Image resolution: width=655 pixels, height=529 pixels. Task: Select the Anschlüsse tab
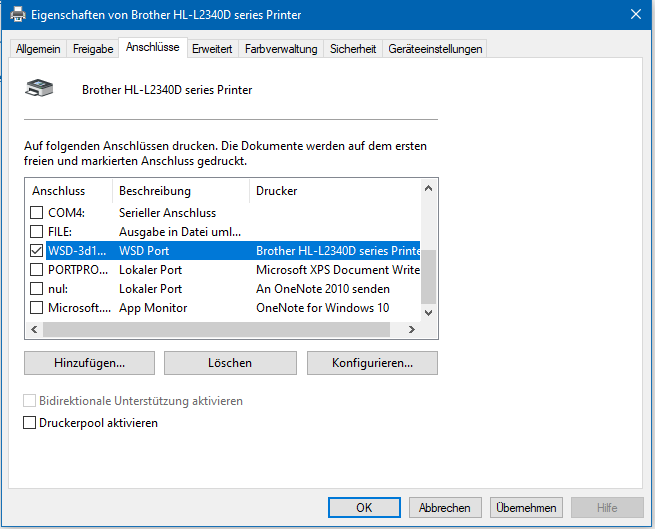(x=152, y=47)
